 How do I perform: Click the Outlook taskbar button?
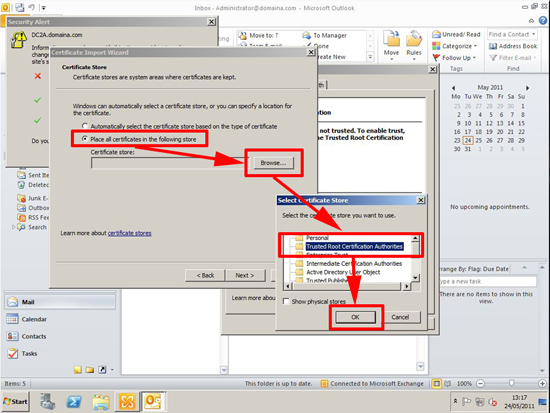click(x=153, y=401)
